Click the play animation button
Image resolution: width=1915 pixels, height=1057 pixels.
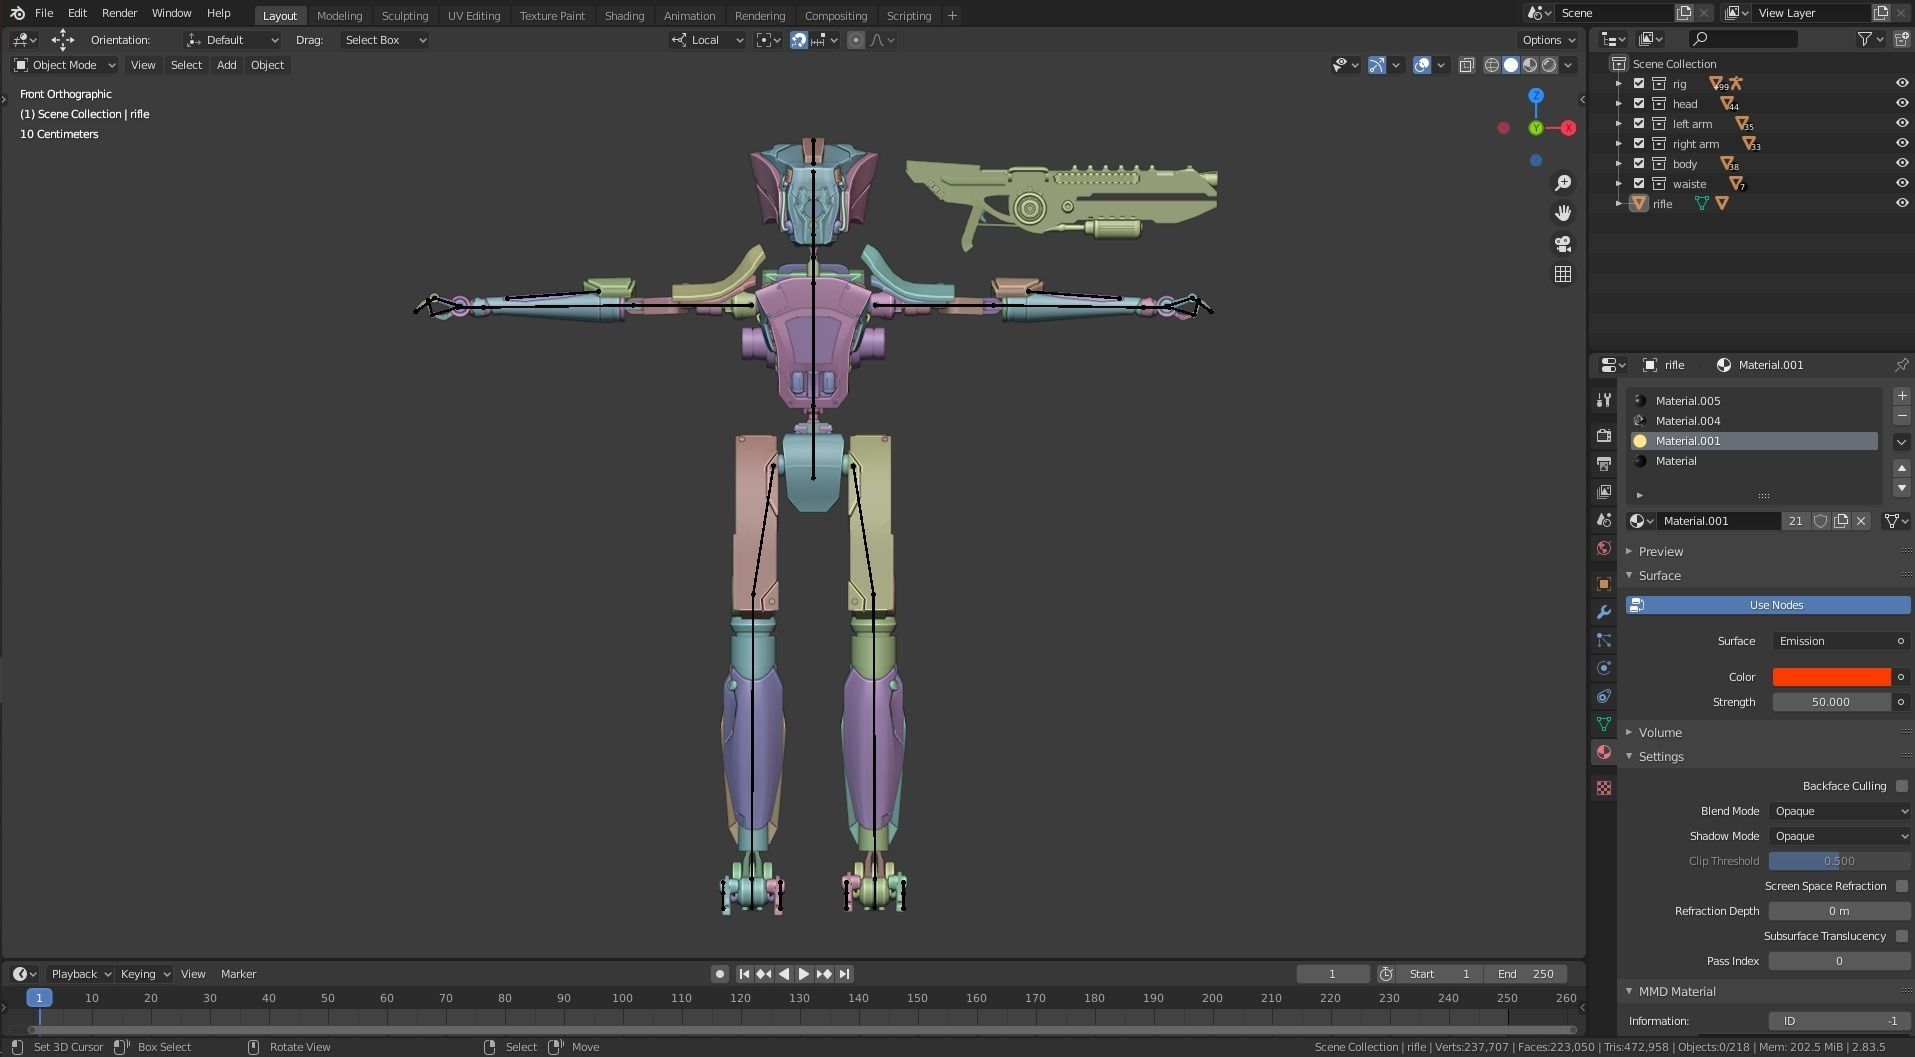pyautogui.click(x=804, y=974)
